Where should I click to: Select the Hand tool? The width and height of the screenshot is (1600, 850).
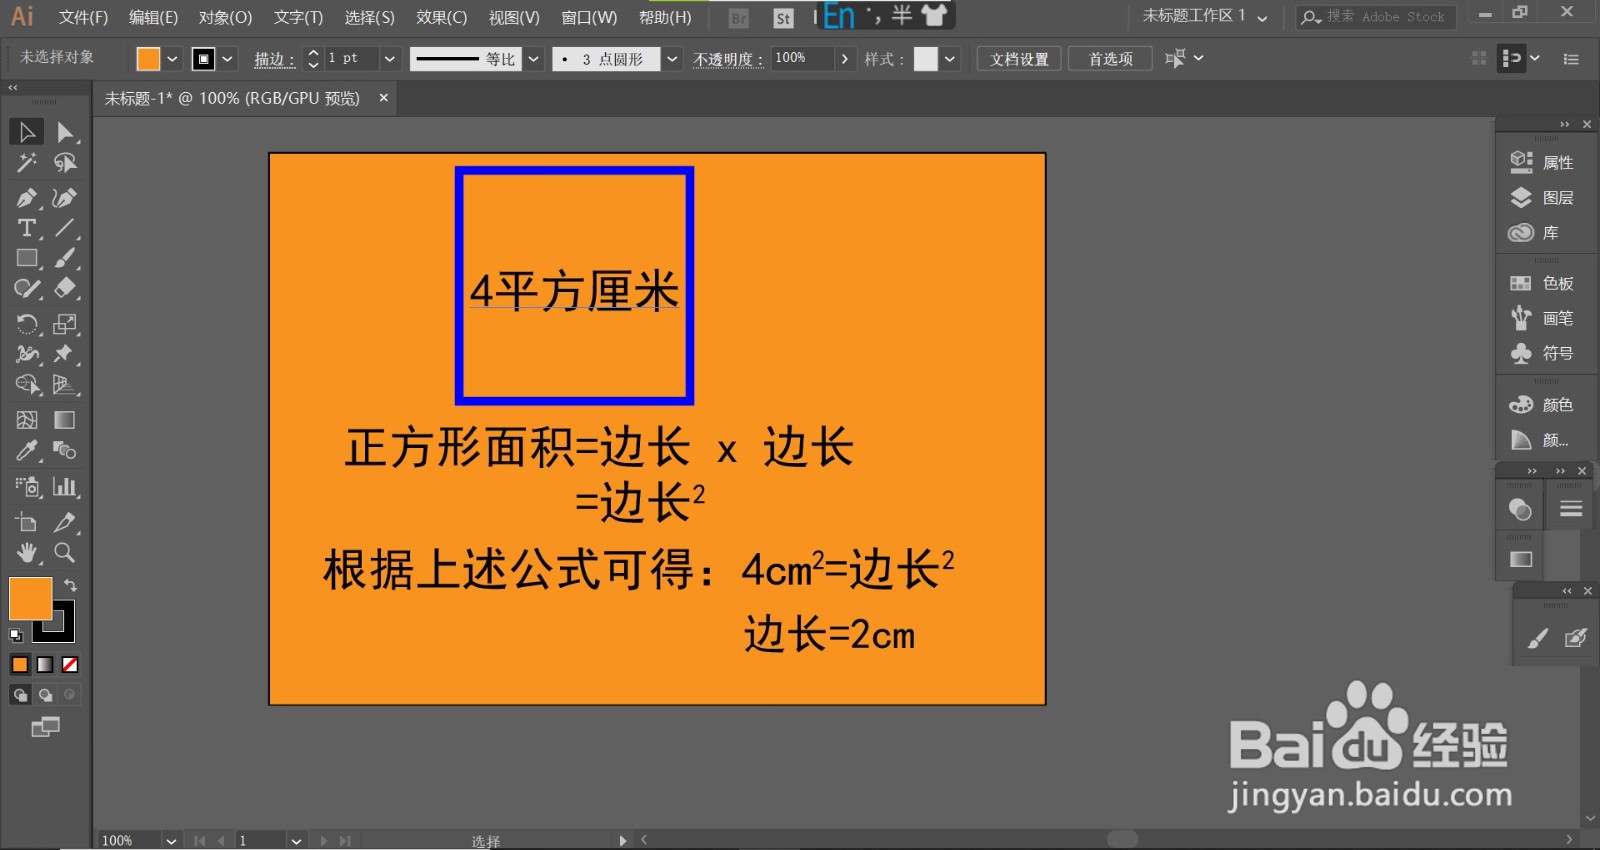point(27,552)
